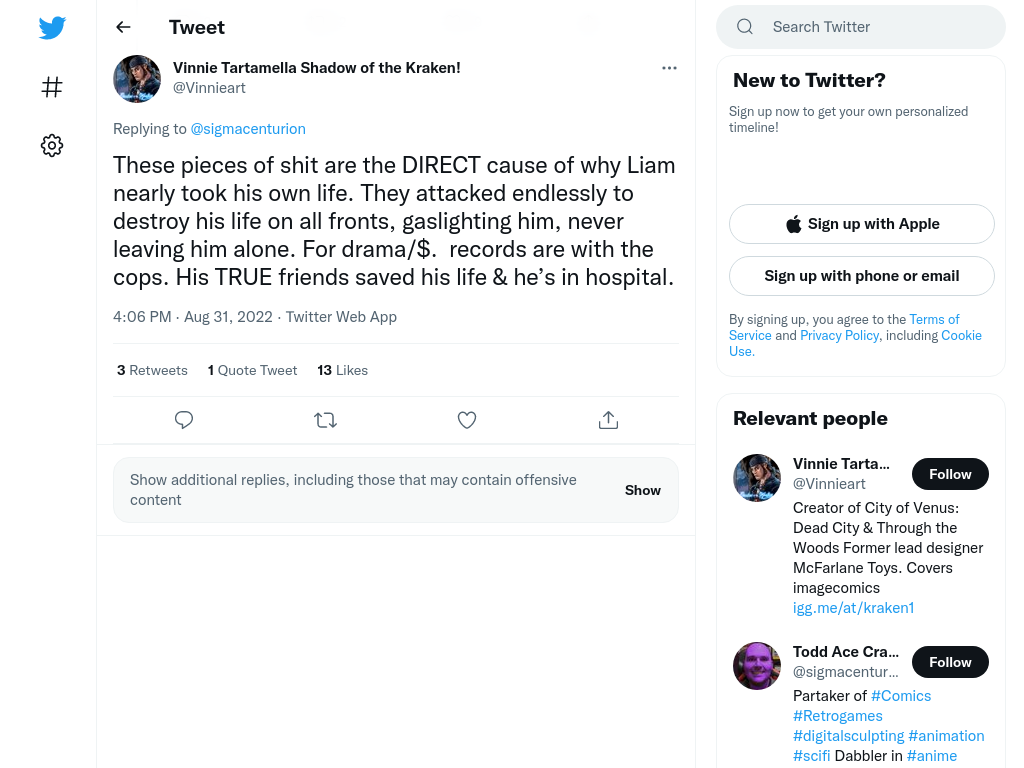The width and height of the screenshot is (1024, 768).
Task: Like the tweet with heart icon
Action: click(x=467, y=420)
